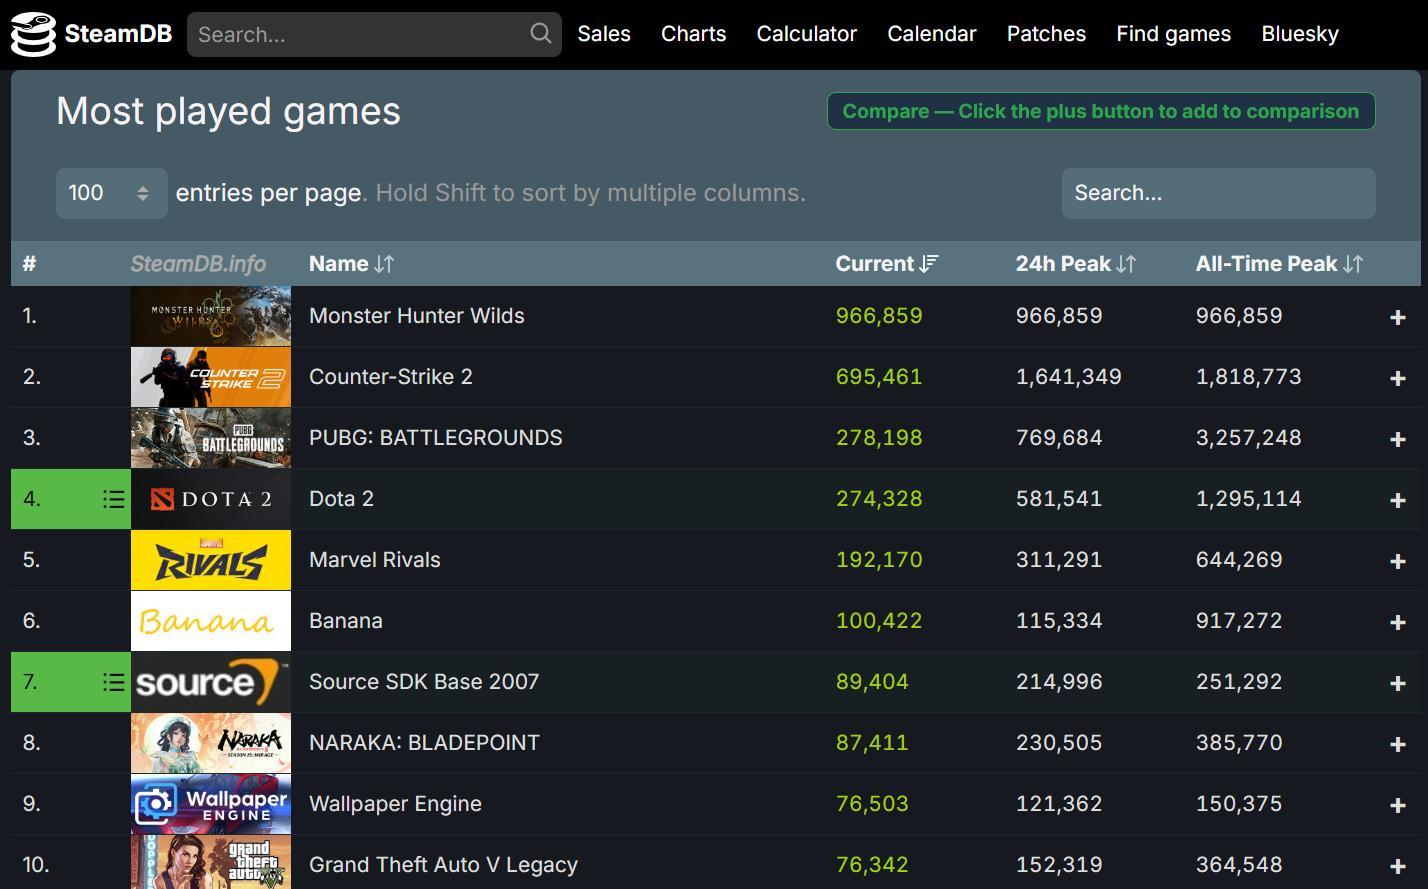This screenshot has height=889, width=1428.
Task: Click 24h peak value 121,362
Action: 1059,804
